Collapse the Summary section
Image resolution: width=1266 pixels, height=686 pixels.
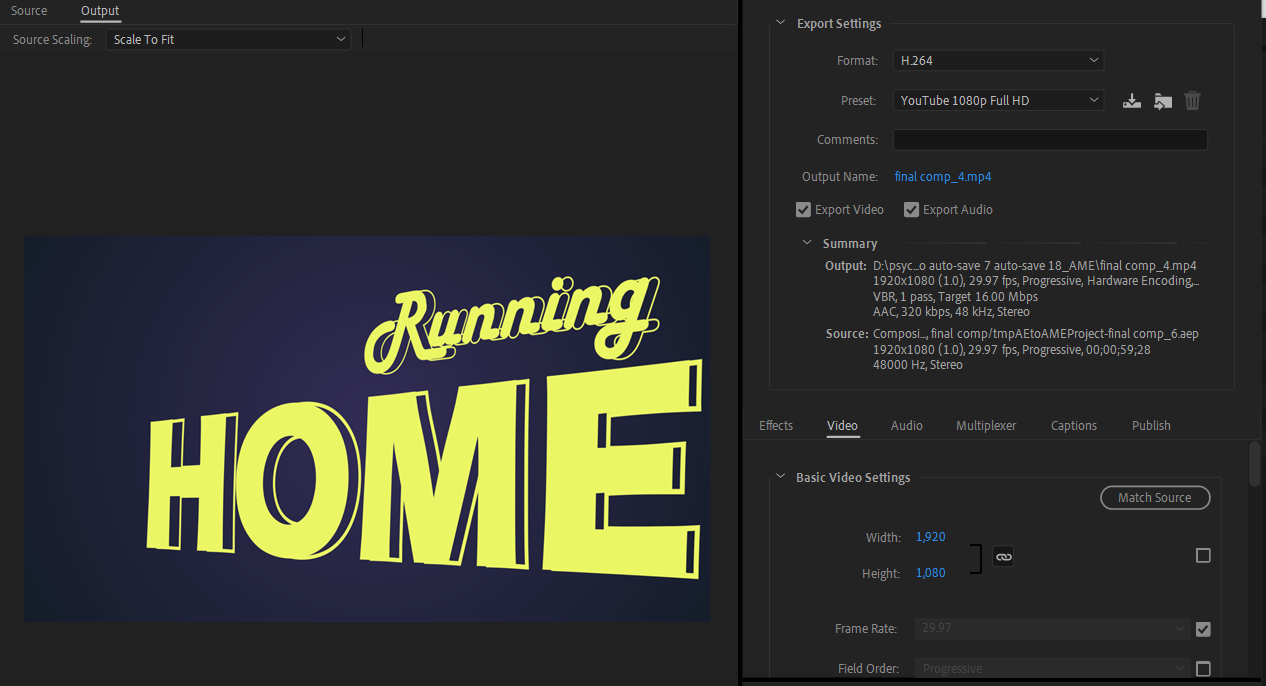[x=807, y=242]
